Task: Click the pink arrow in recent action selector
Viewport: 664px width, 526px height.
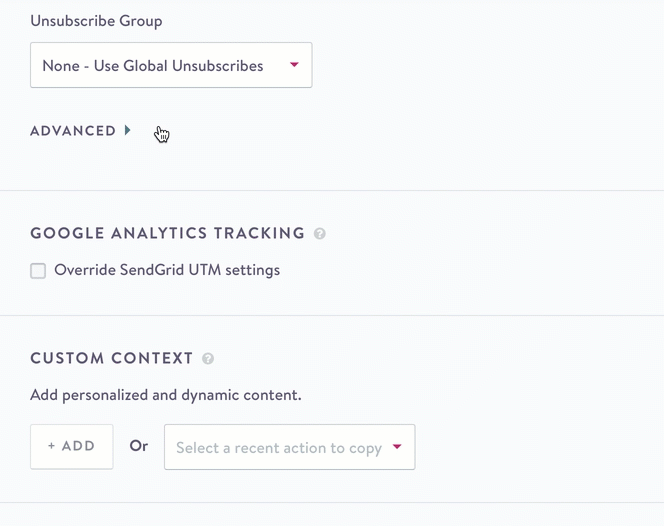Action: point(397,446)
